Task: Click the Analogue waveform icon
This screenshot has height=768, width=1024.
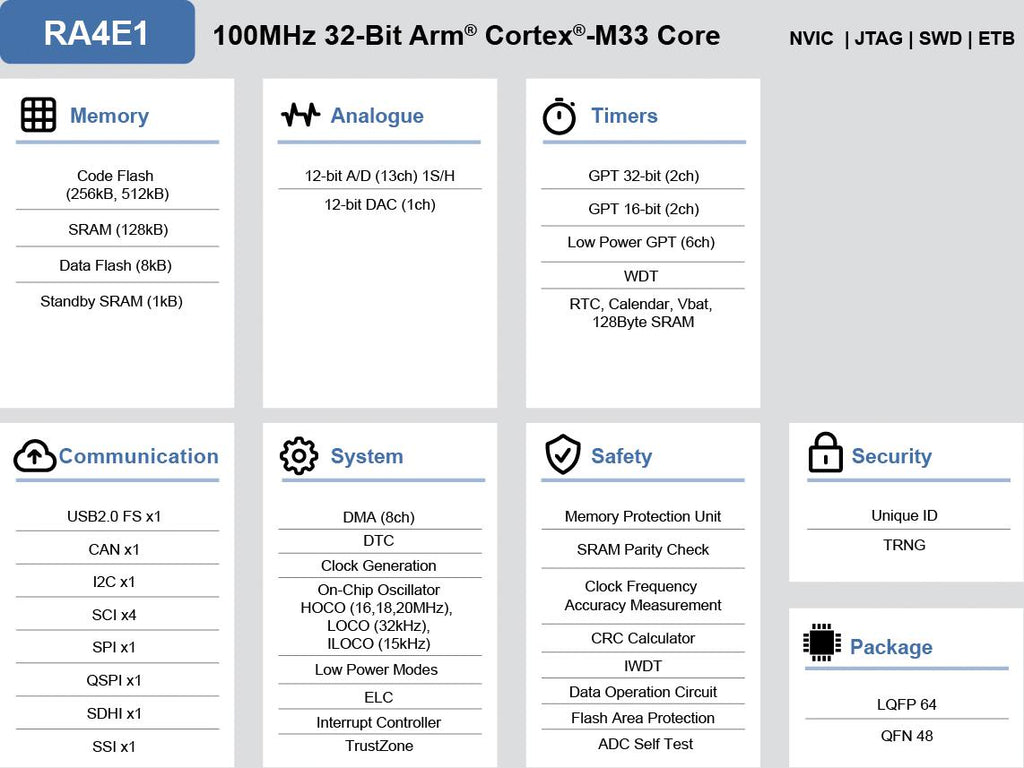Action: coord(300,115)
